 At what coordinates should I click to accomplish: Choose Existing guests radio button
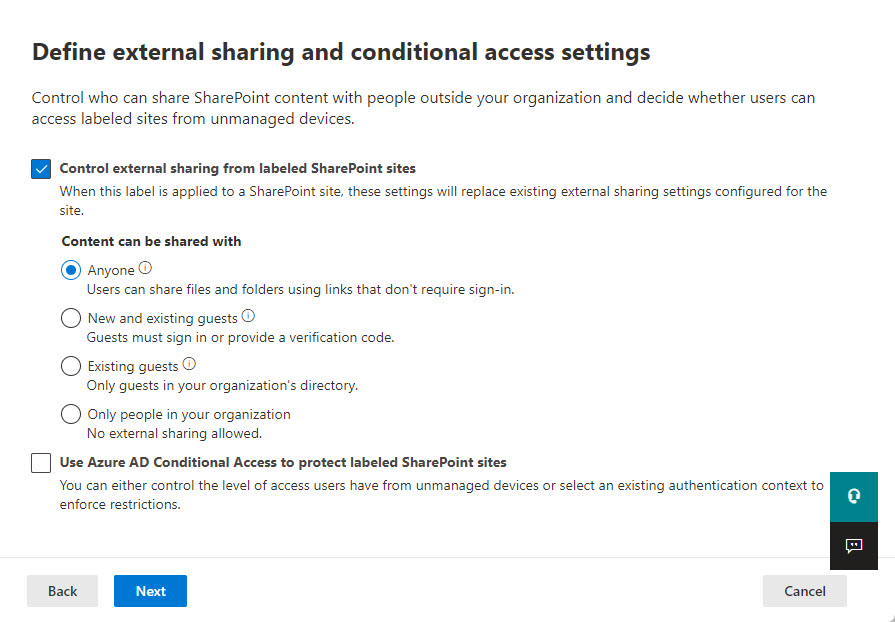pyautogui.click(x=71, y=366)
